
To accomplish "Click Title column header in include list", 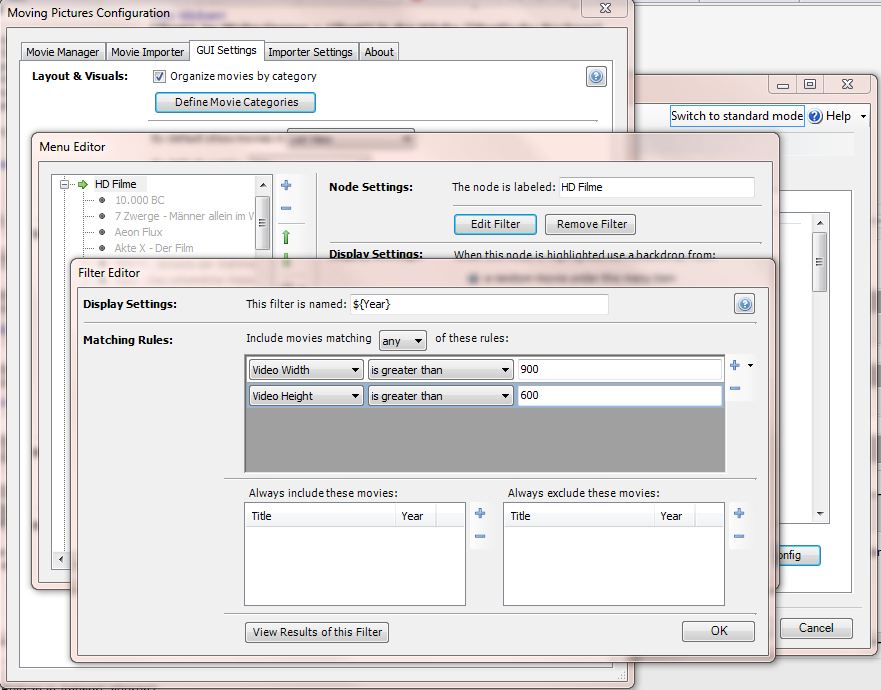I will (x=320, y=516).
